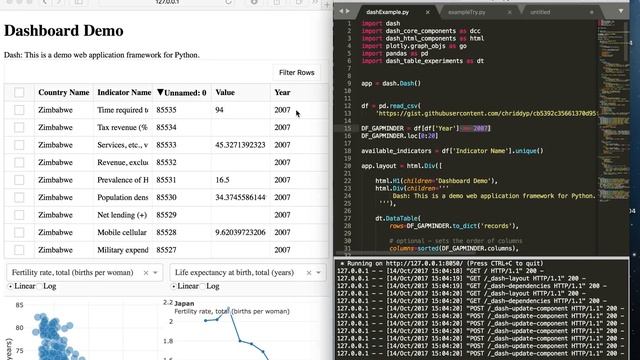
Task: Click the 'Dashboard Demo' page heading
Action: (64, 31)
